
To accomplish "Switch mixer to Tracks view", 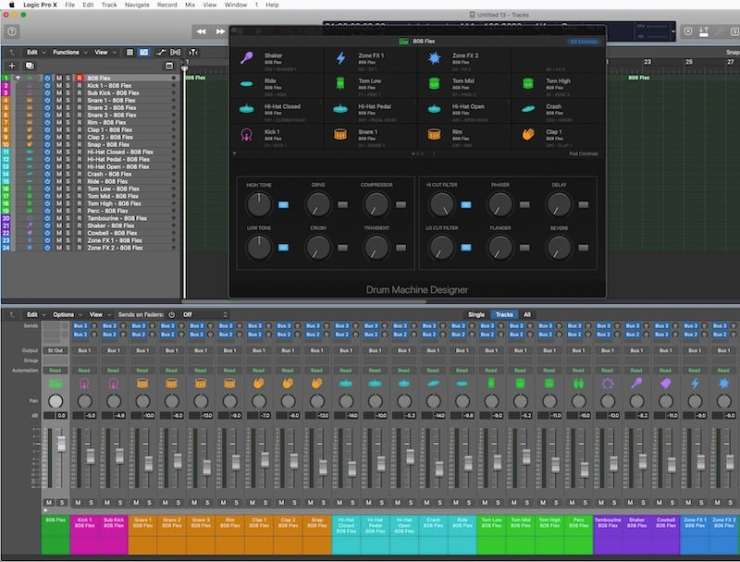I will (504, 315).
